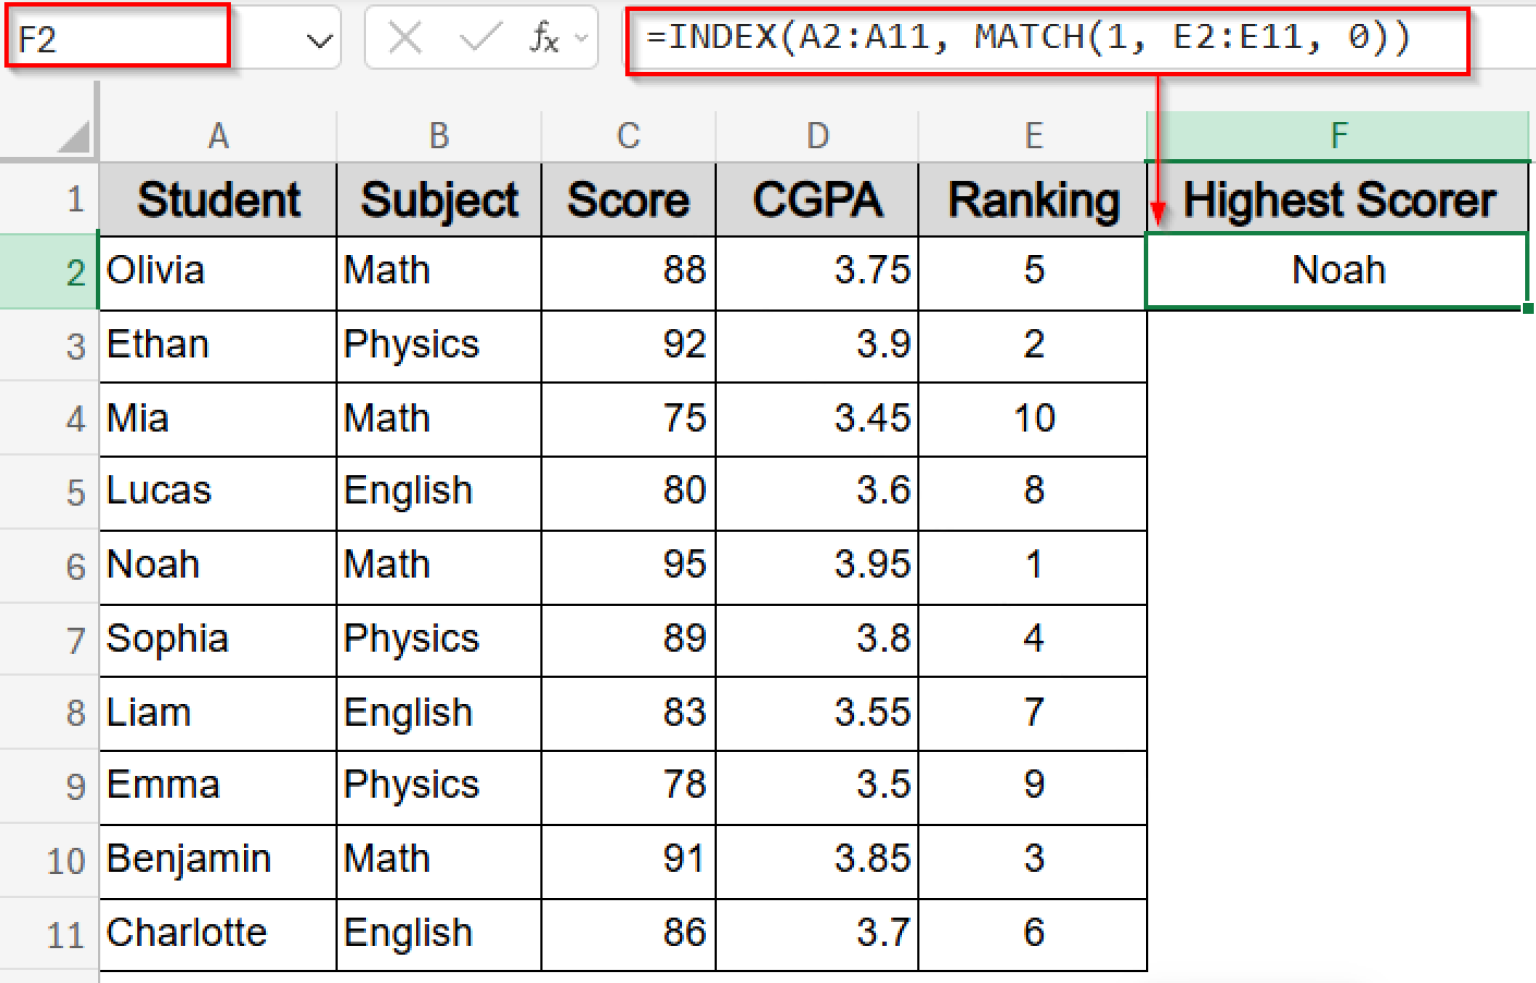The width and height of the screenshot is (1536, 983).
Task: Select the Student header cell A1
Action: pos(218,199)
